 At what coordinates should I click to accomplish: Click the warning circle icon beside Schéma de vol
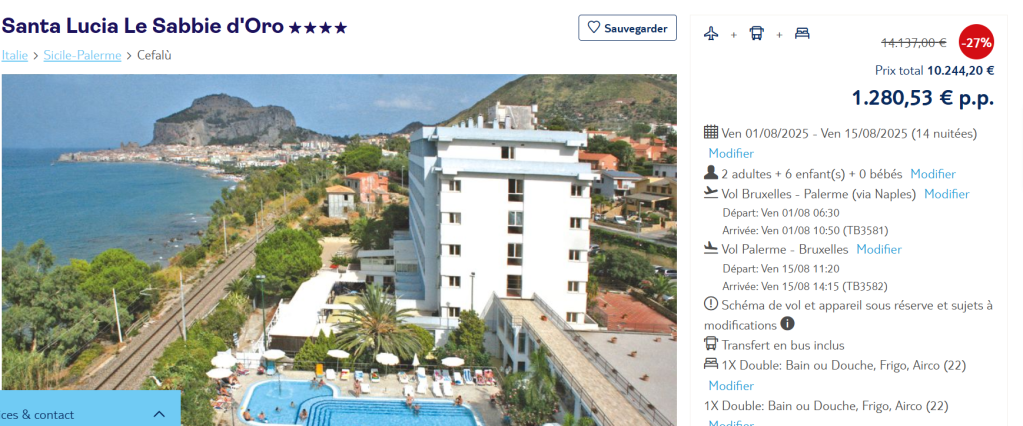click(711, 304)
